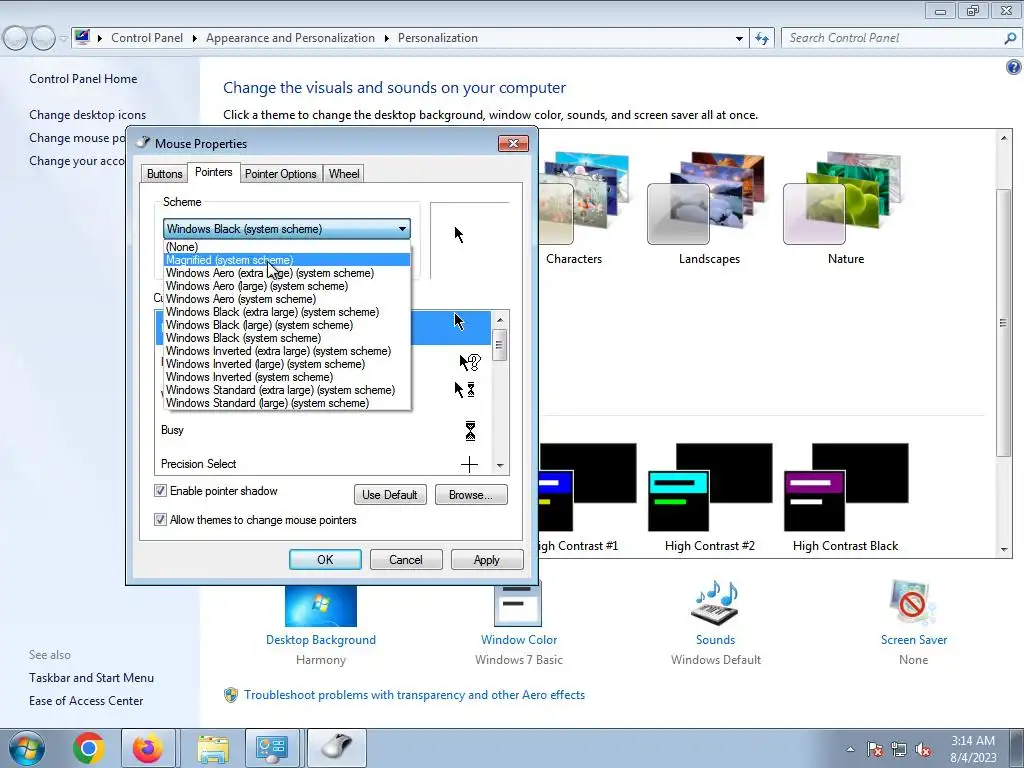Switch to Mouse Properties taskbar item
The image size is (1024, 768).
click(336, 748)
